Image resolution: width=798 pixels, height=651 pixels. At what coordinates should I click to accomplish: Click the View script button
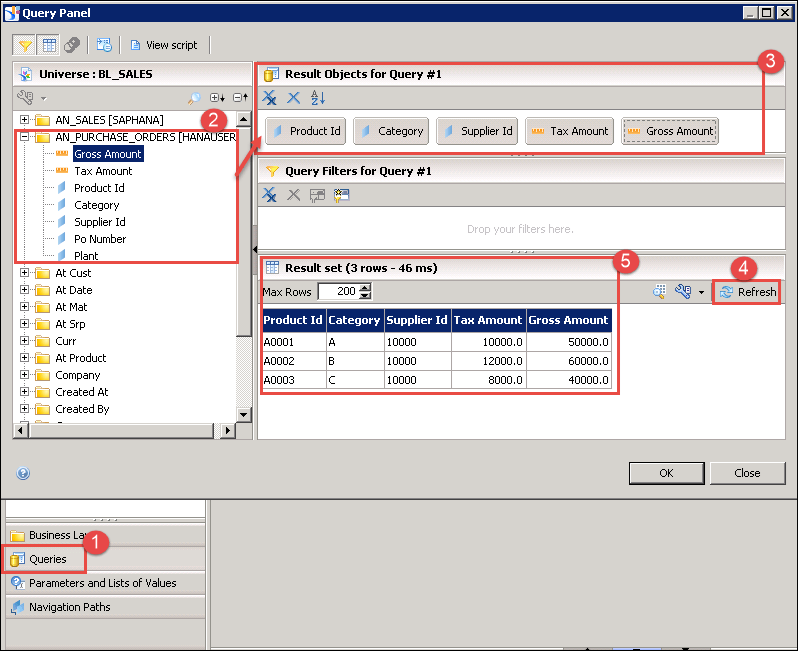coord(163,45)
